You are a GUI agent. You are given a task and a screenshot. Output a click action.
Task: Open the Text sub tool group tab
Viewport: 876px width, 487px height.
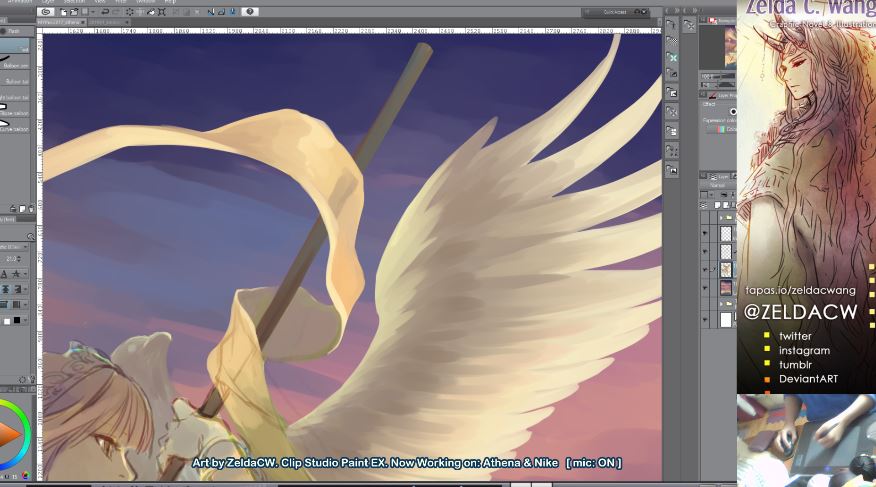pyautogui.click(x=15, y=31)
